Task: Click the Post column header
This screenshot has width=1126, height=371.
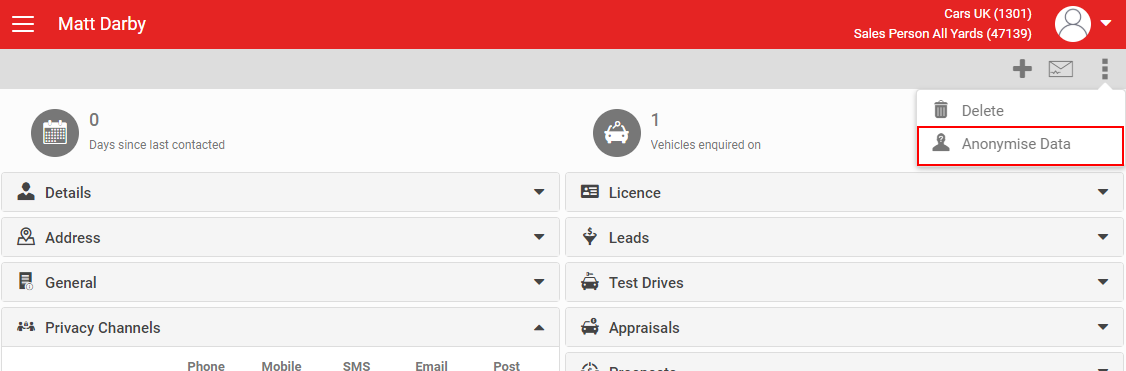Action: 507,366
